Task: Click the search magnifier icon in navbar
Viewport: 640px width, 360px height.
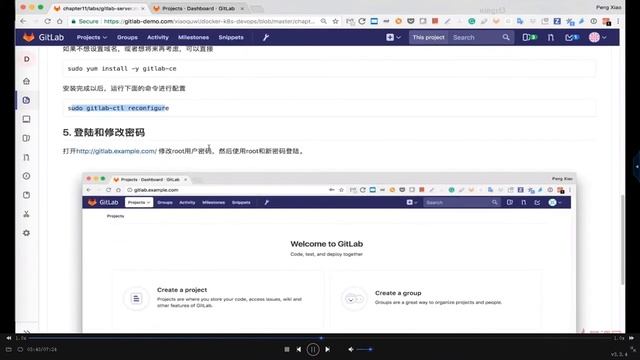Action: [x=506, y=37]
